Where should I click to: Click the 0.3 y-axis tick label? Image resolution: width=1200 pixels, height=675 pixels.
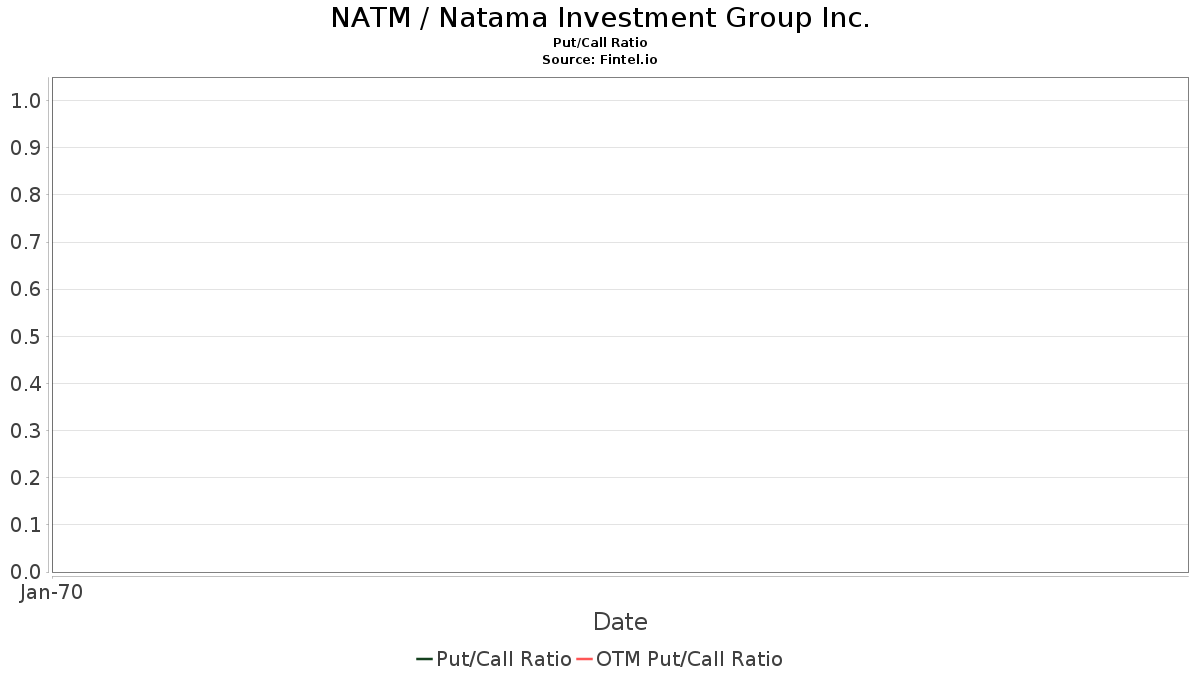coord(25,431)
